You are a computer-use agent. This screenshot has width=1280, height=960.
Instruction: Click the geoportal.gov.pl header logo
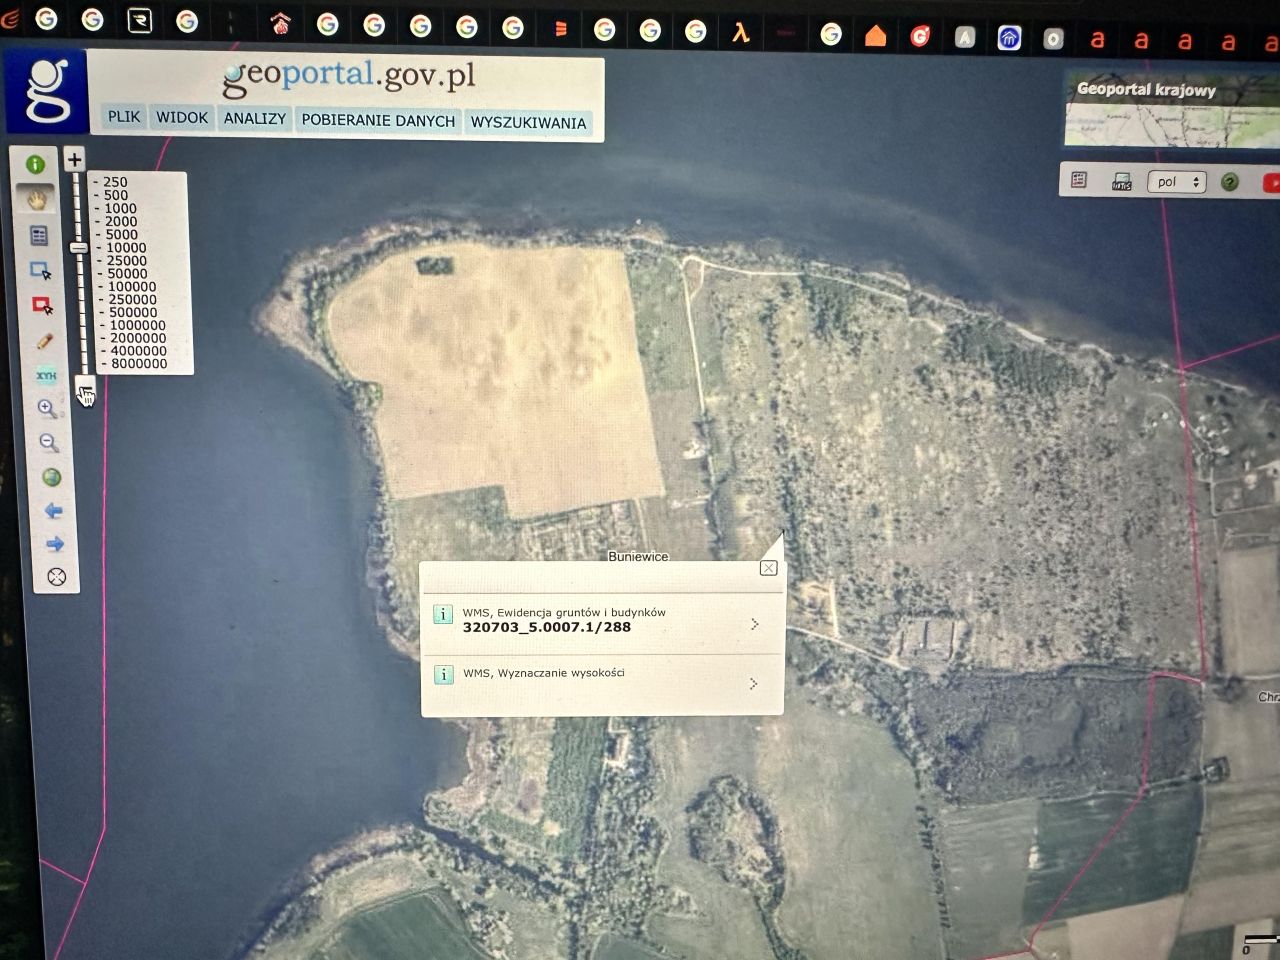click(349, 77)
